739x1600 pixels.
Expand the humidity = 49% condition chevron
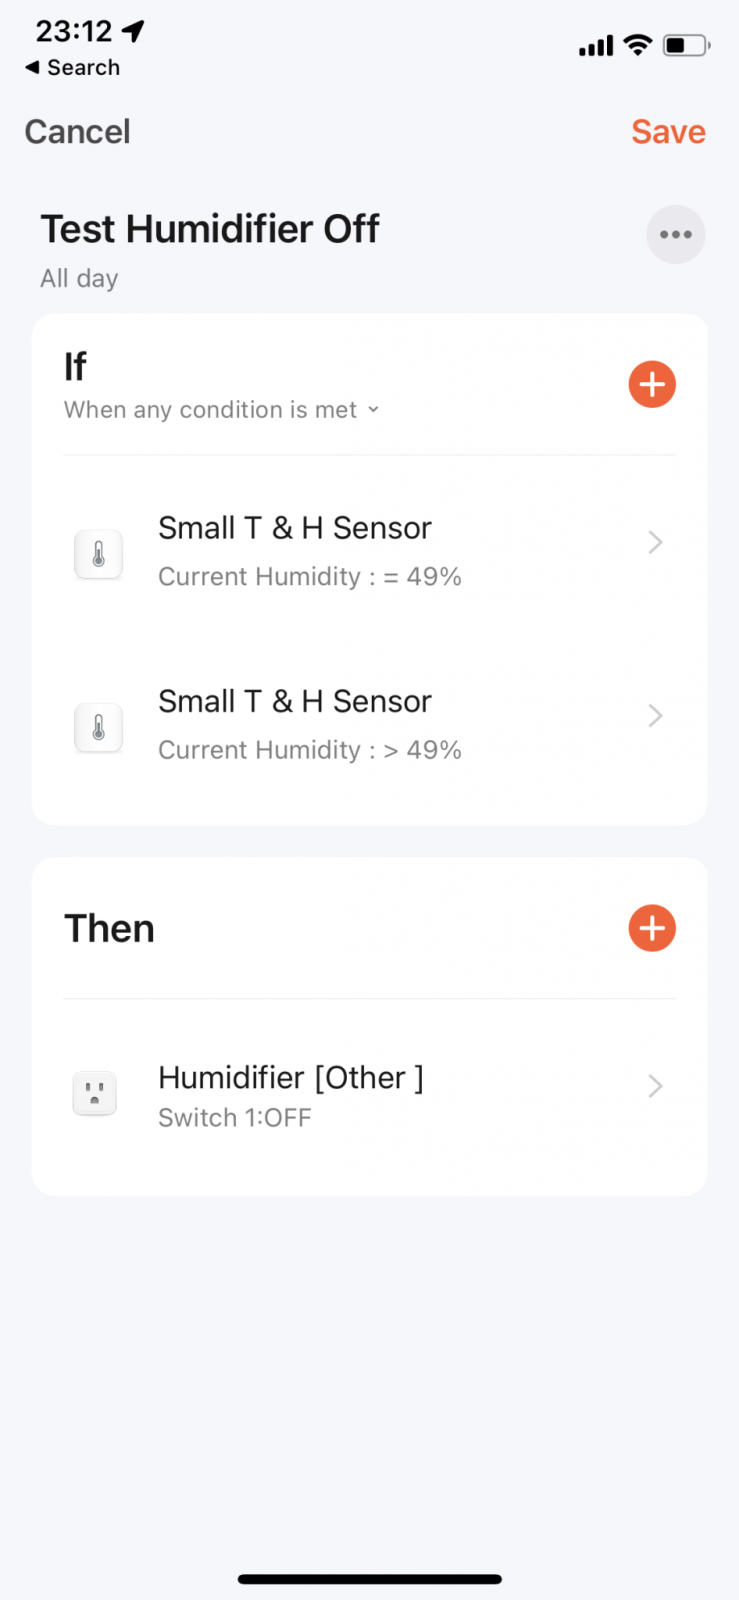pyautogui.click(x=655, y=542)
